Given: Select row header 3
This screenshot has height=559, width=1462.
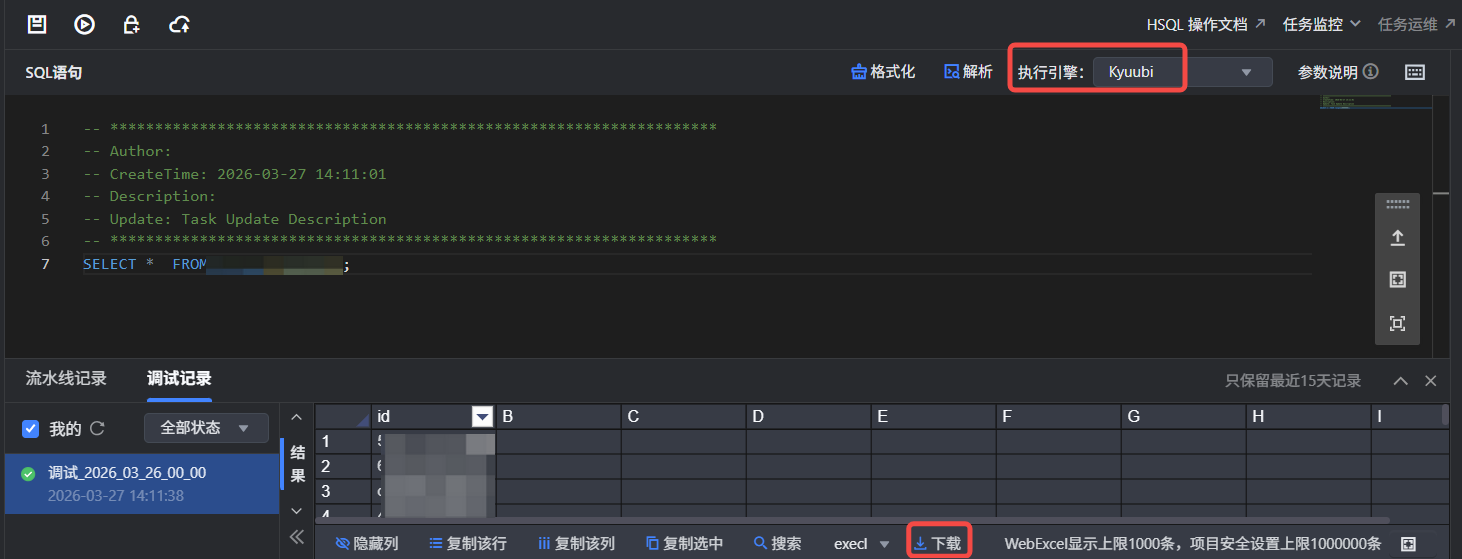Looking at the screenshot, I should (343, 491).
